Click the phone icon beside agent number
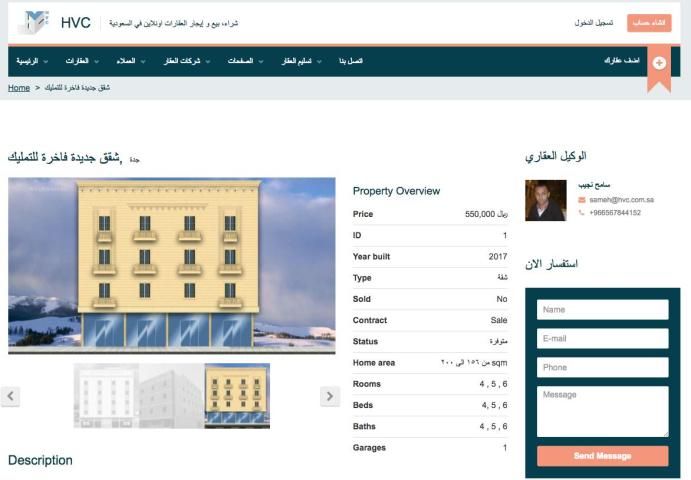This screenshot has height=480, width=691. click(x=582, y=213)
